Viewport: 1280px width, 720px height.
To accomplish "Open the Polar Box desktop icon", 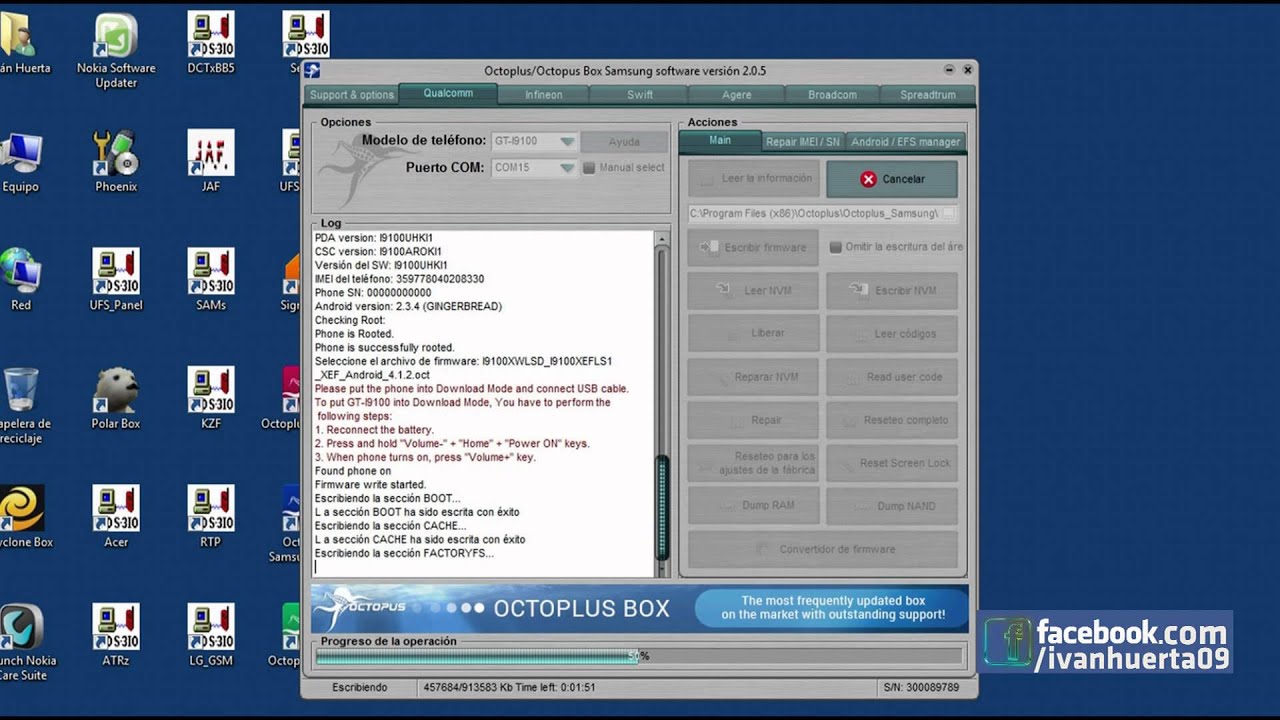I will point(116,398).
